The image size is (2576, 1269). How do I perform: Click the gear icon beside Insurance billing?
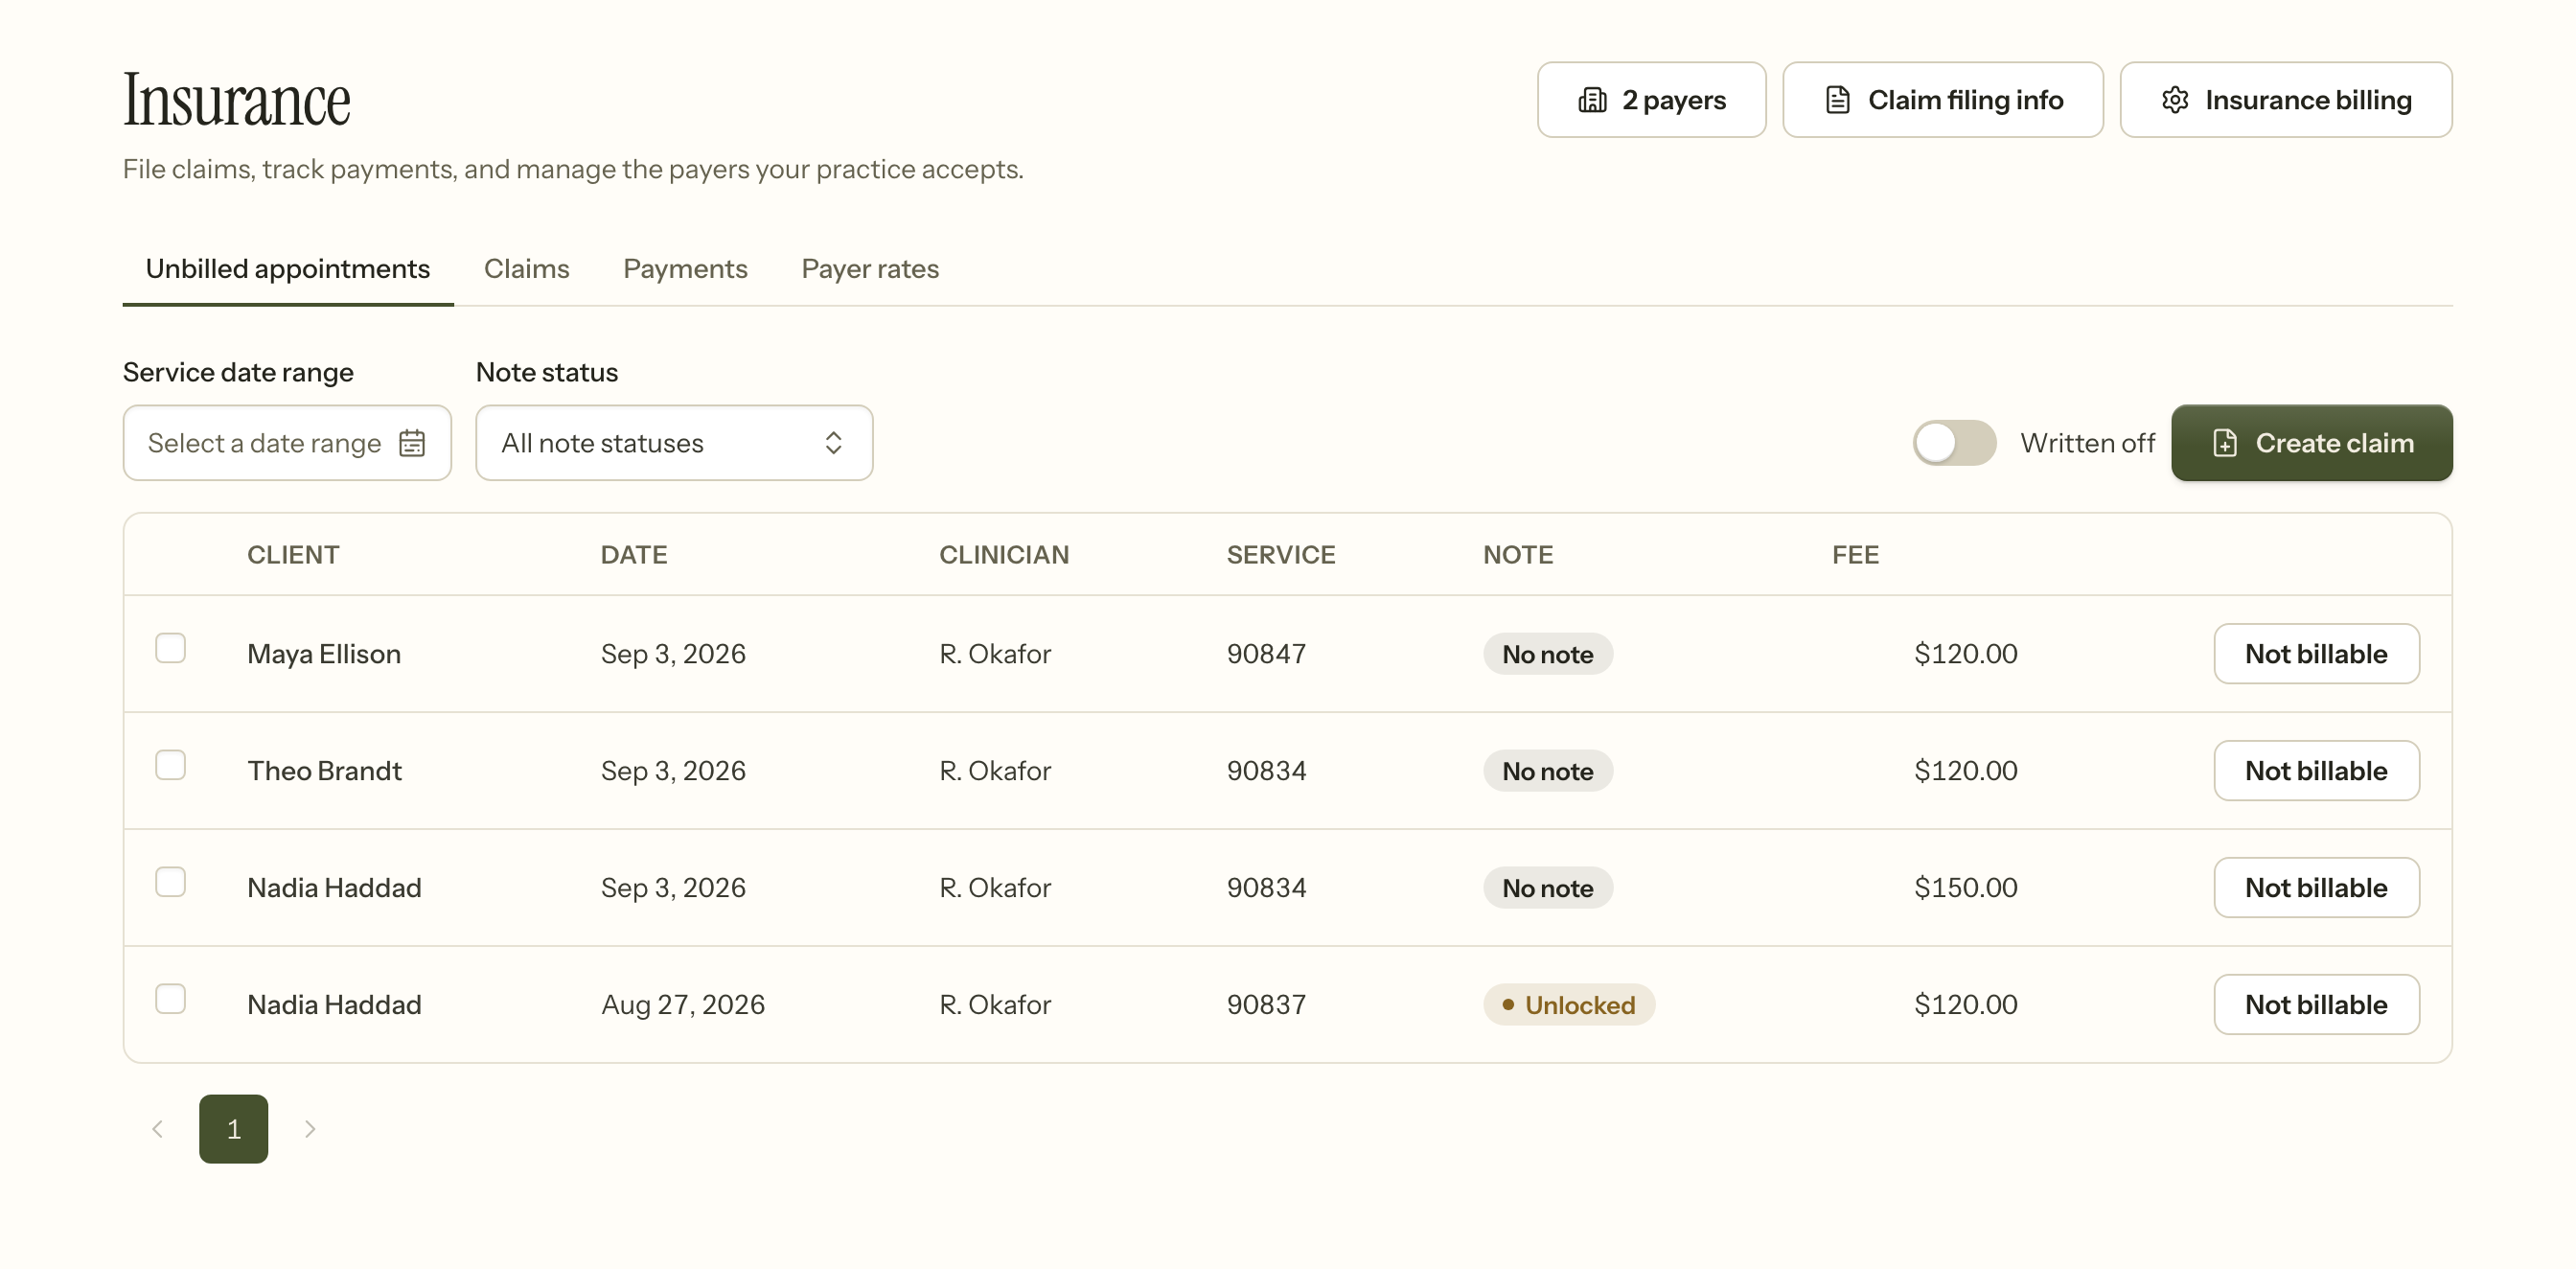[2174, 100]
